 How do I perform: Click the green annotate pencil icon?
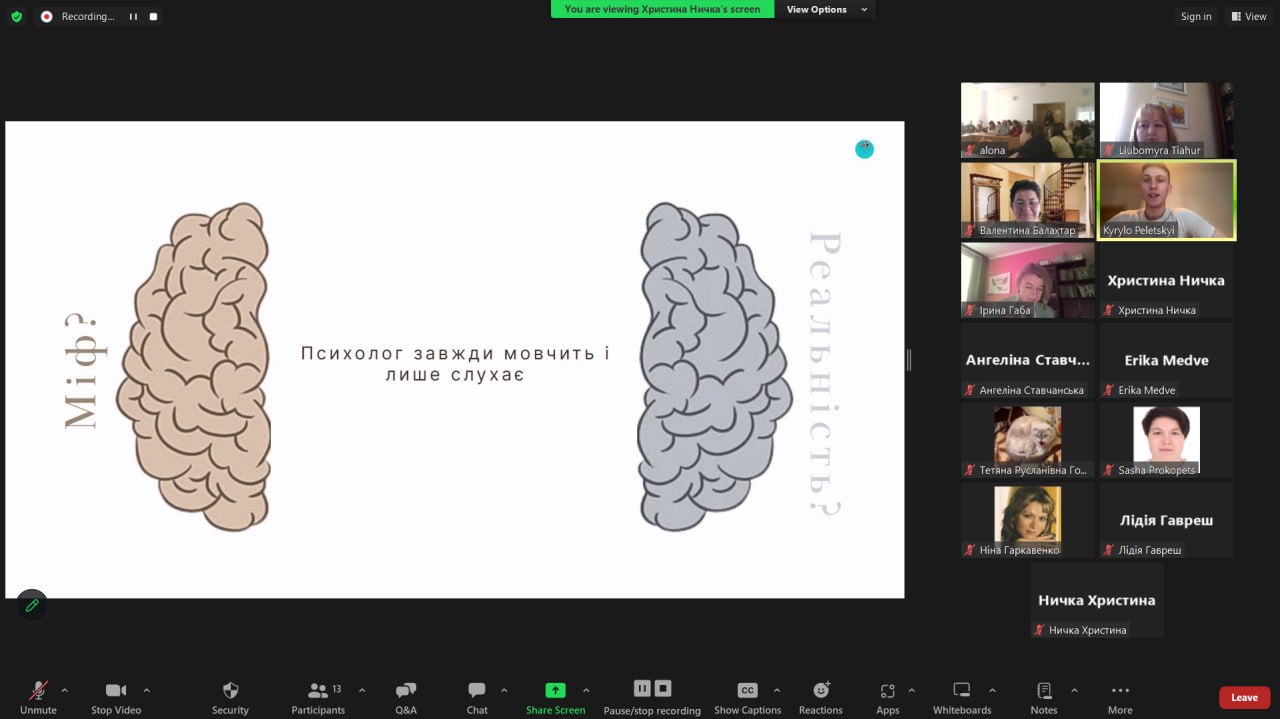[x=32, y=605]
